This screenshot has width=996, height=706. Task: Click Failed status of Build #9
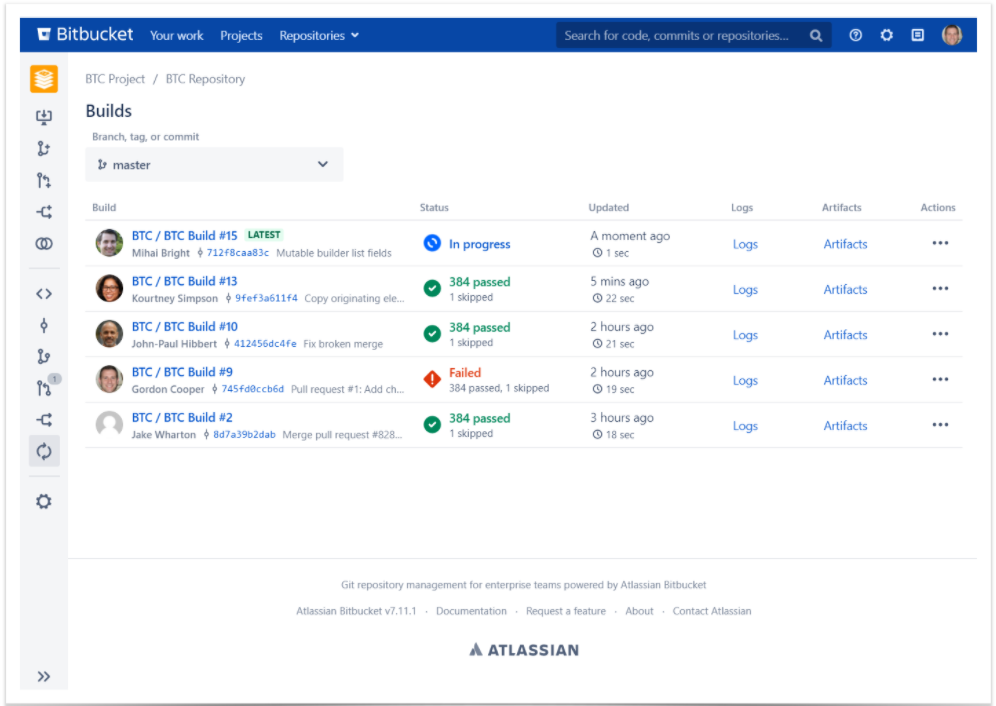tap(465, 372)
